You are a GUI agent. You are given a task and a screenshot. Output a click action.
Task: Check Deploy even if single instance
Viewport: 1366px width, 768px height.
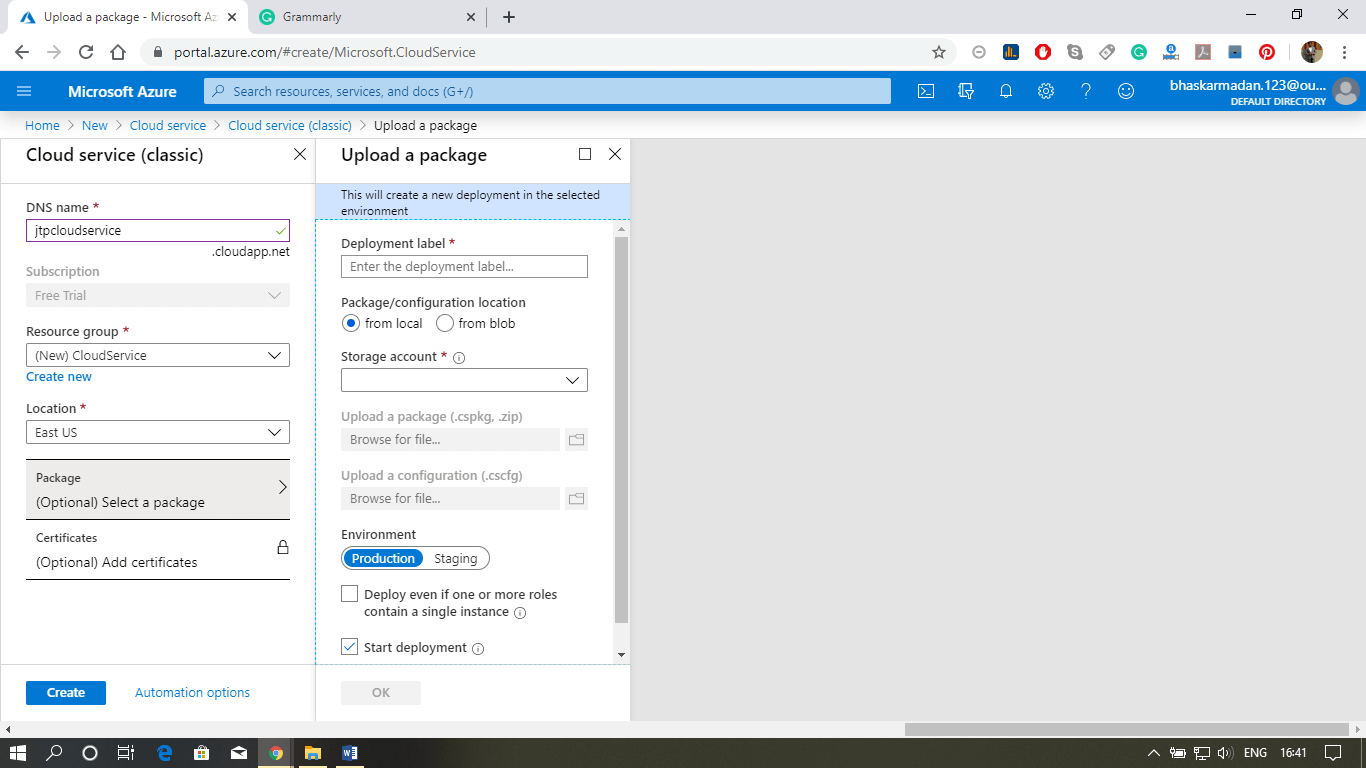point(349,594)
